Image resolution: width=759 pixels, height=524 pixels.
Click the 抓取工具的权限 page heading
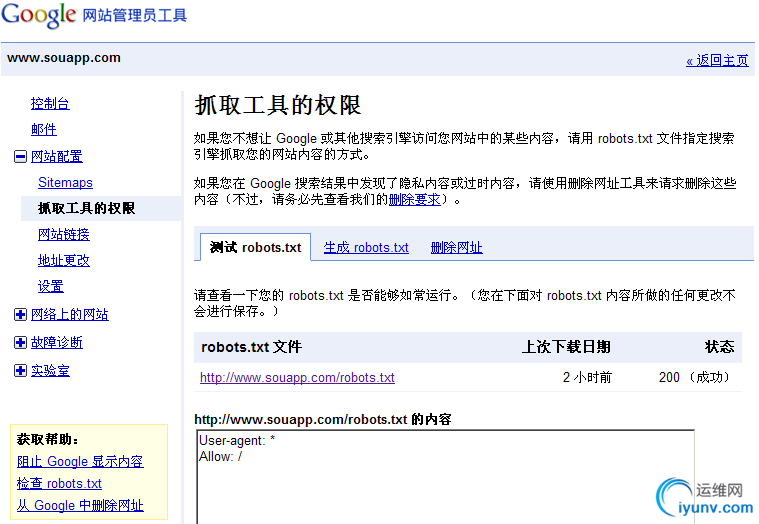278,105
